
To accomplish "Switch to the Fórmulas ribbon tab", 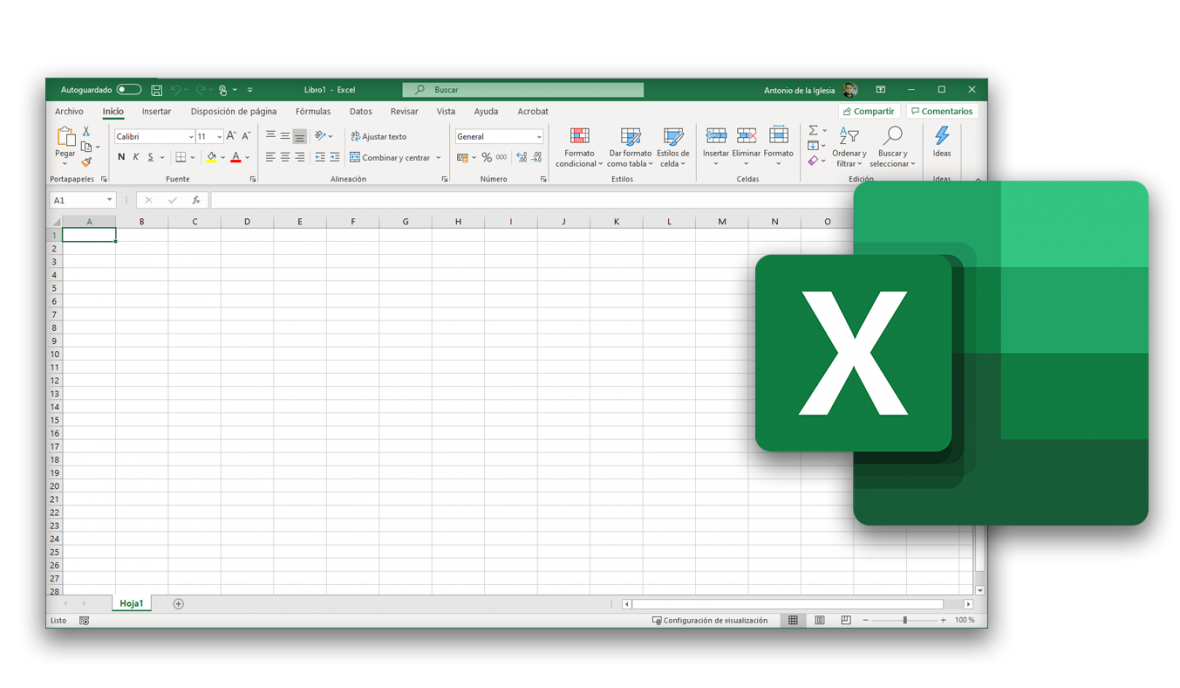I will pos(313,111).
